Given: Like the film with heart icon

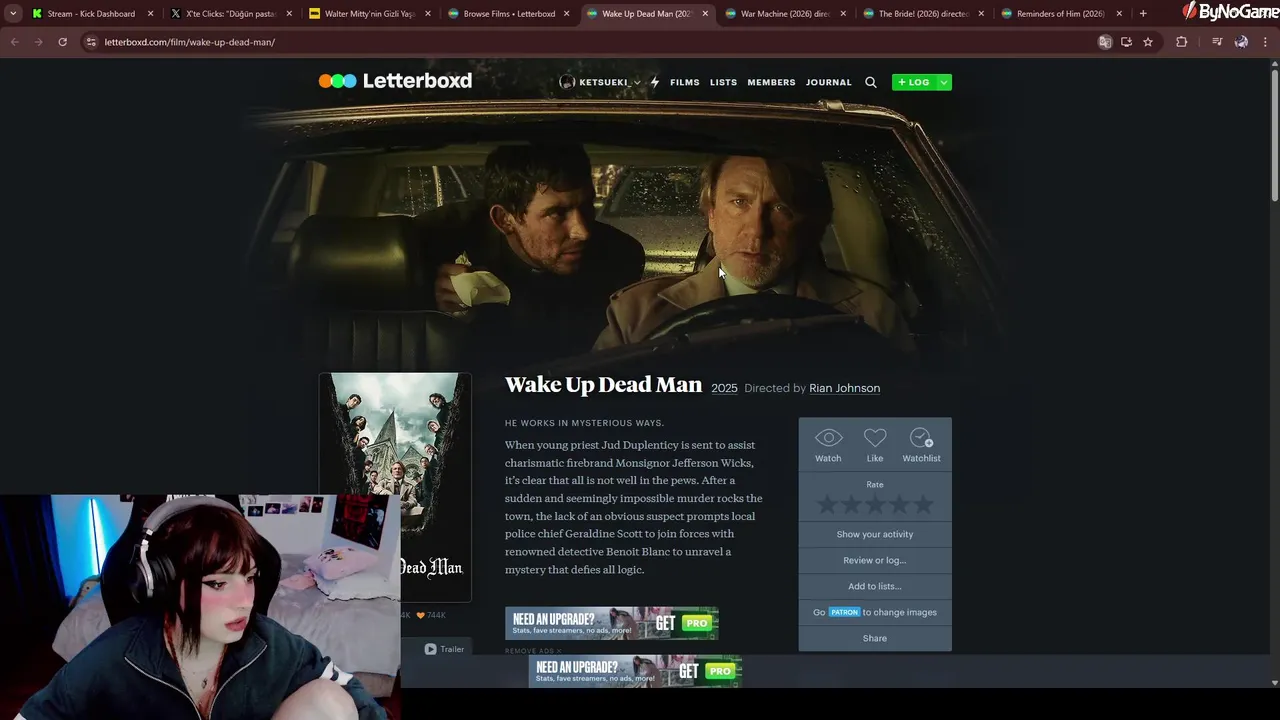Looking at the screenshot, I should click(875, 445).
